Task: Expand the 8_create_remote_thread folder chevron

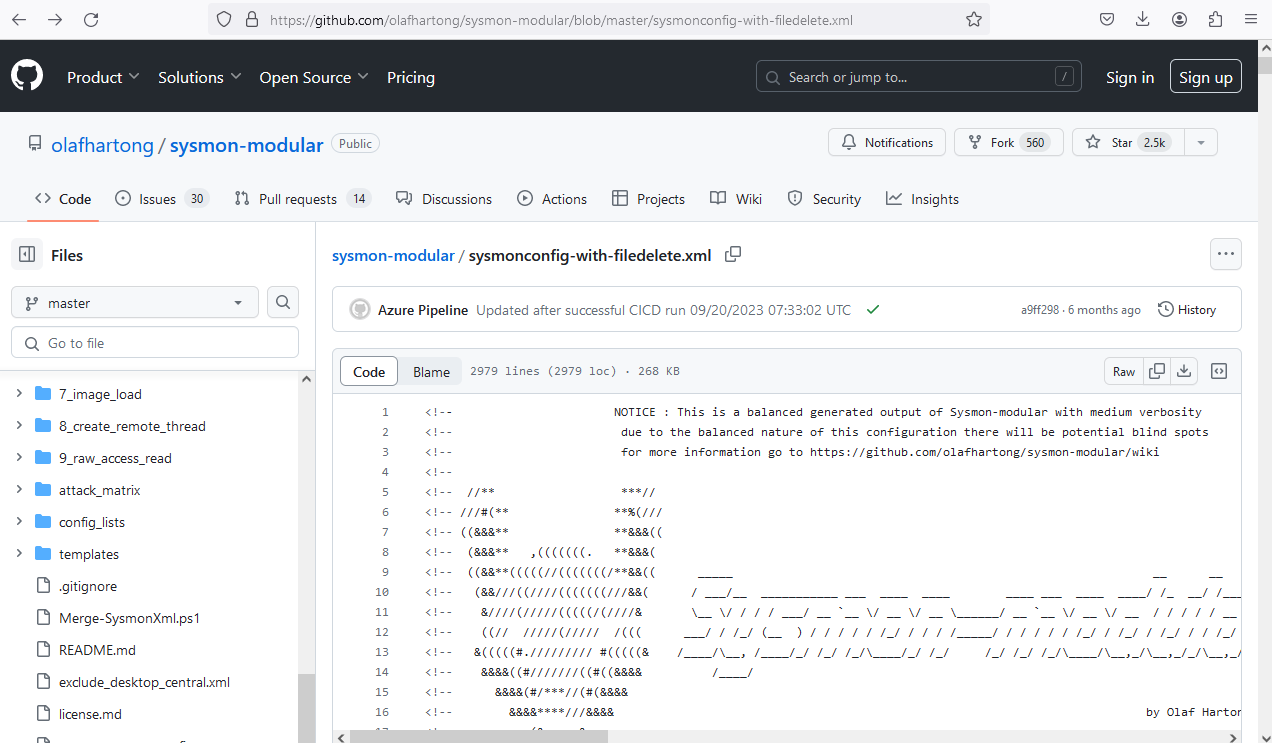Action: click(18, 426)
